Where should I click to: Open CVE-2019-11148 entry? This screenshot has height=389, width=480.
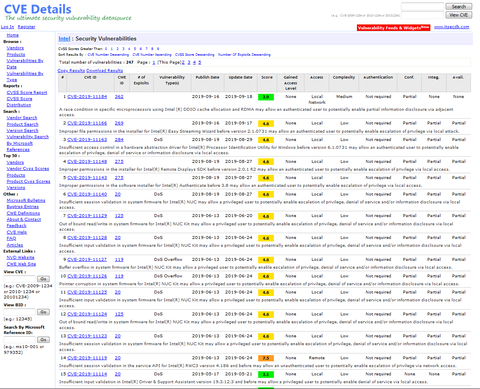(87, 161)
